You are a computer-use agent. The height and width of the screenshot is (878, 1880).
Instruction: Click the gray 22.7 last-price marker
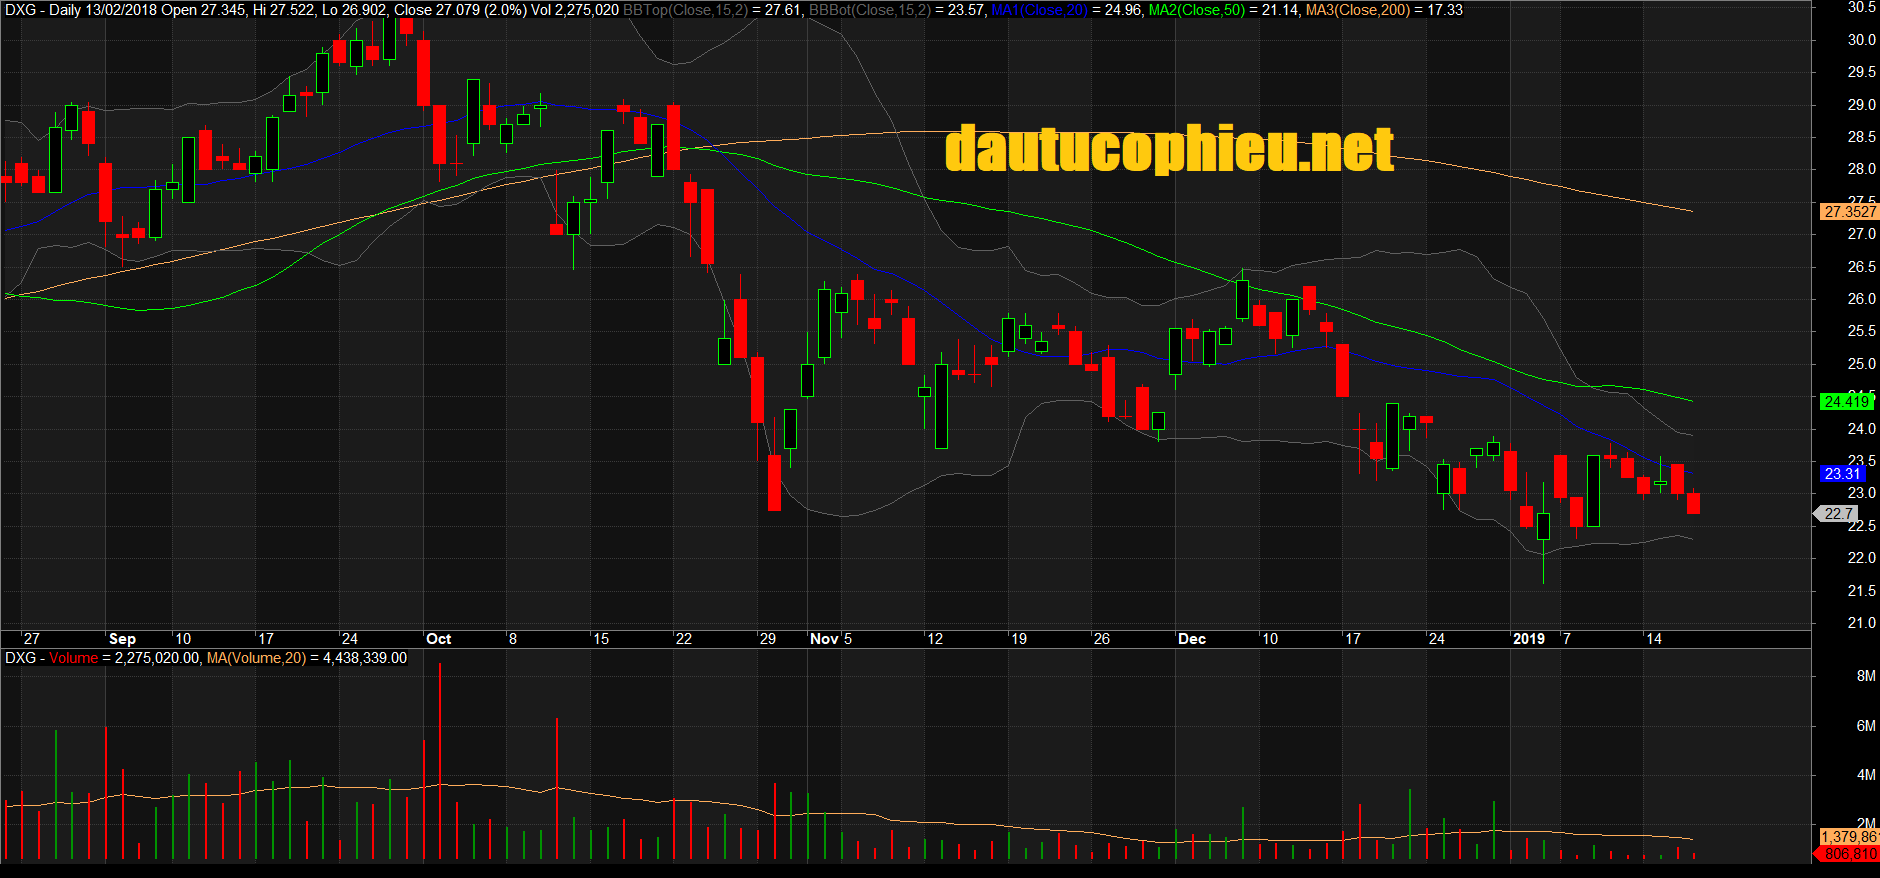pos(1838,514)
